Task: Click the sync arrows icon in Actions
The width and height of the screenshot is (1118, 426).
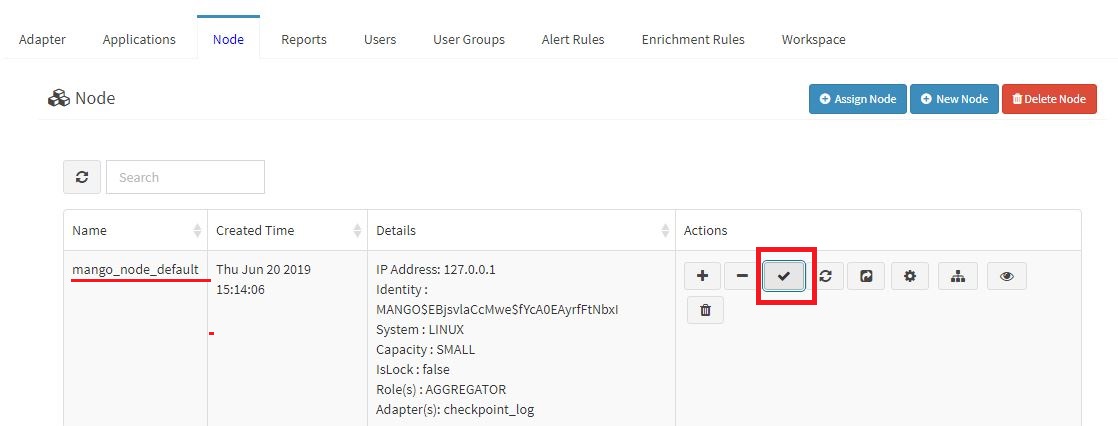Action: [826, 276]
